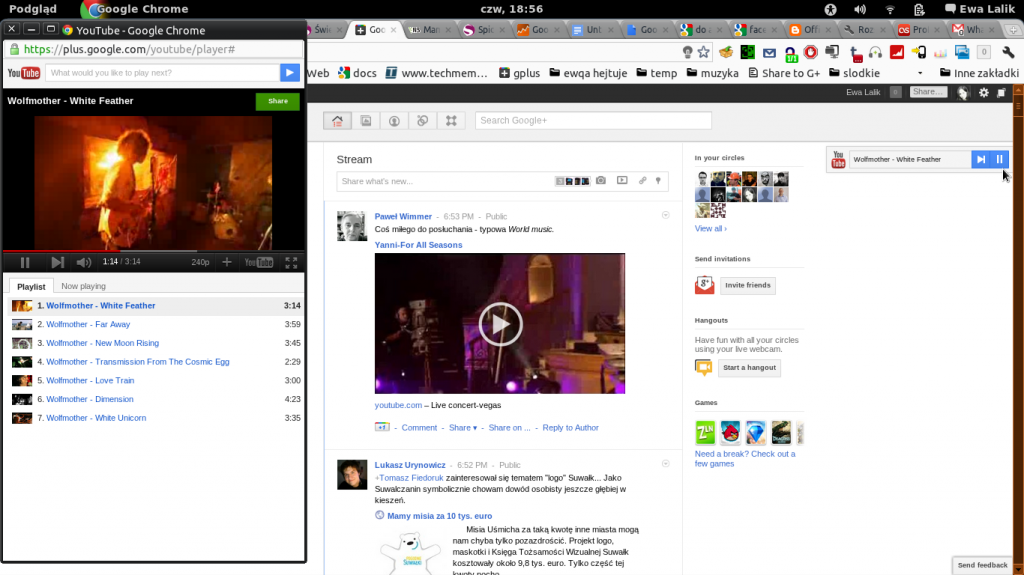Open Lukasz Urynowicz's profile
1024x575 pixels.
(x=410, y=465)
